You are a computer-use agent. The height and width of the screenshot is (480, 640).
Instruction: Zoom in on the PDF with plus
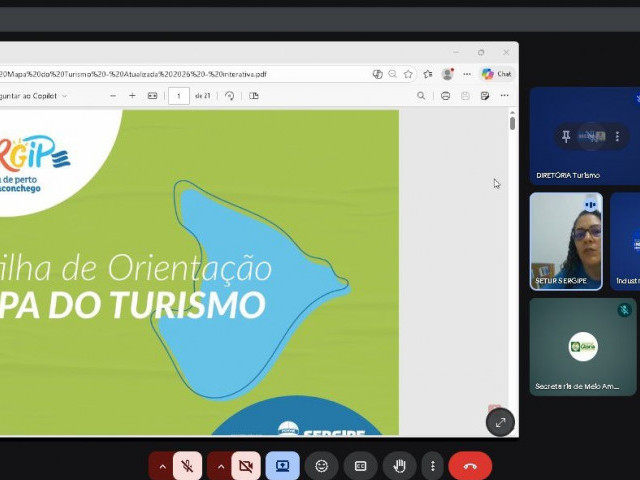132,96
